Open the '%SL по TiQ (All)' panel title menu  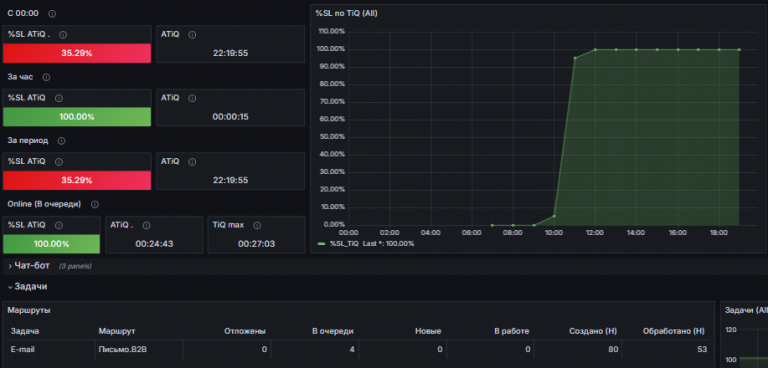point(346,13)
